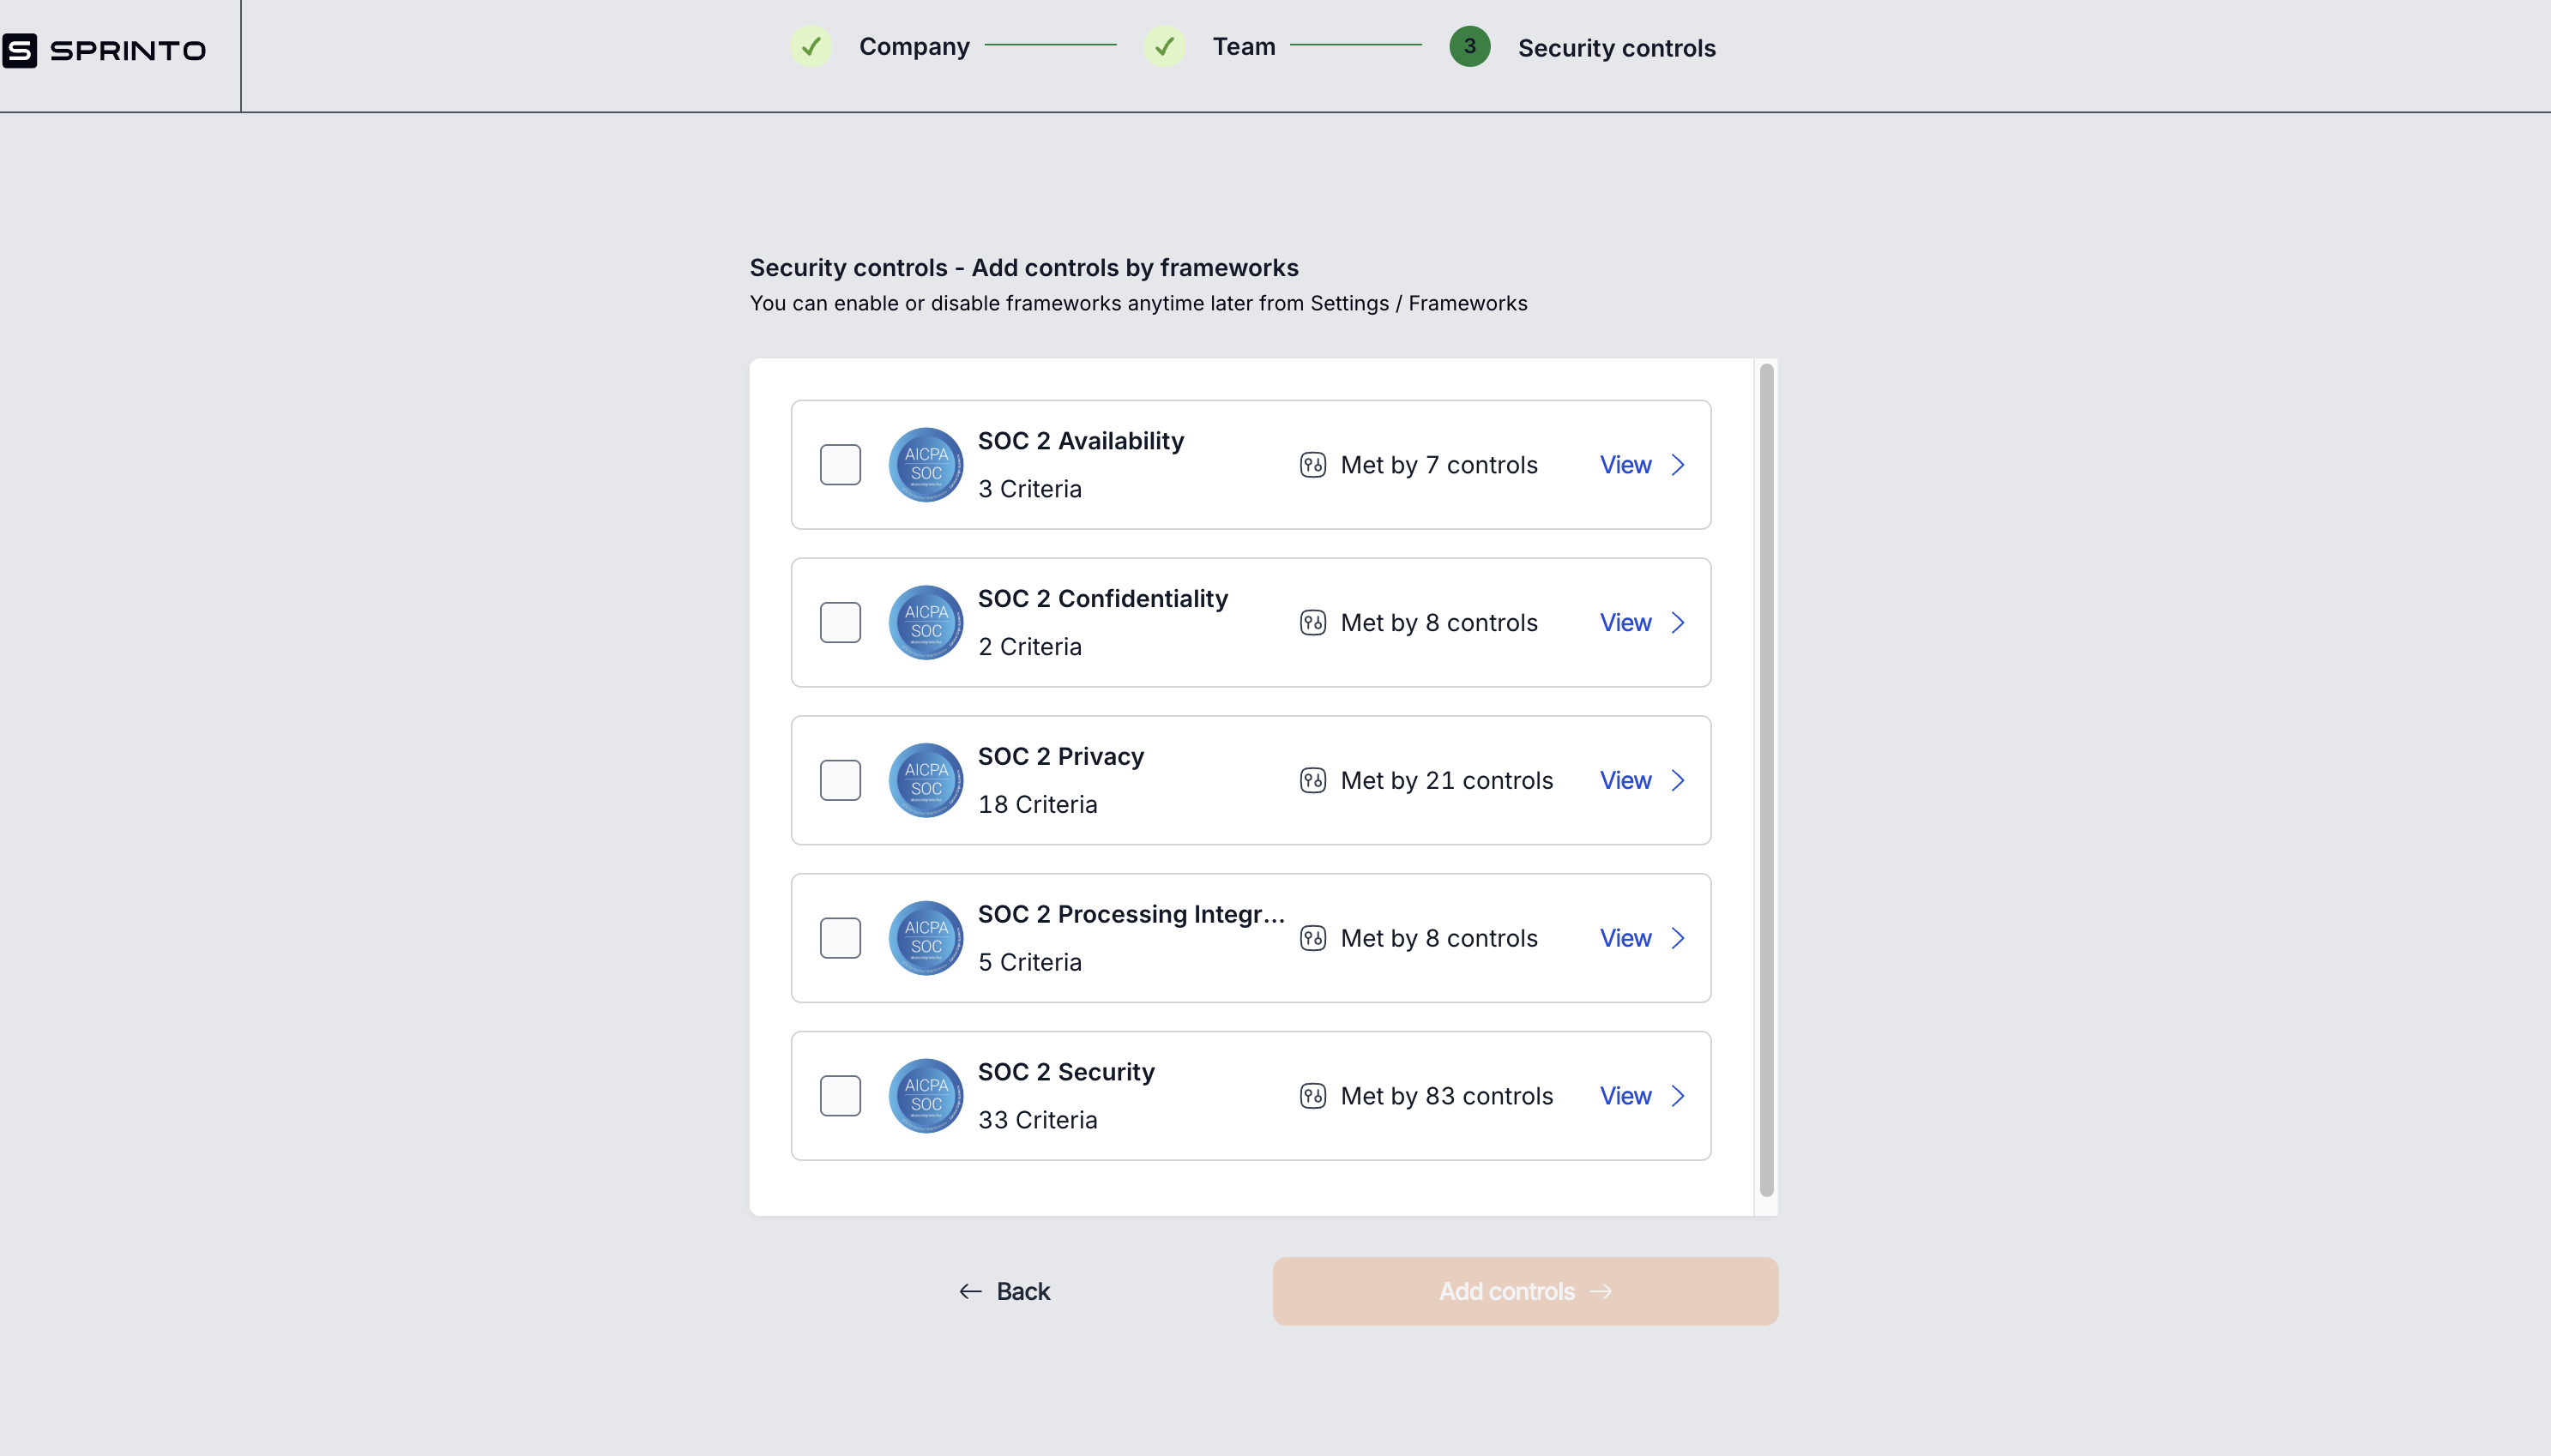The width and height of the screenshot is (2551, 1456).
Task: Open SOC 2 Processing Integrity chevron arrow
Action: coord(1678,938)
